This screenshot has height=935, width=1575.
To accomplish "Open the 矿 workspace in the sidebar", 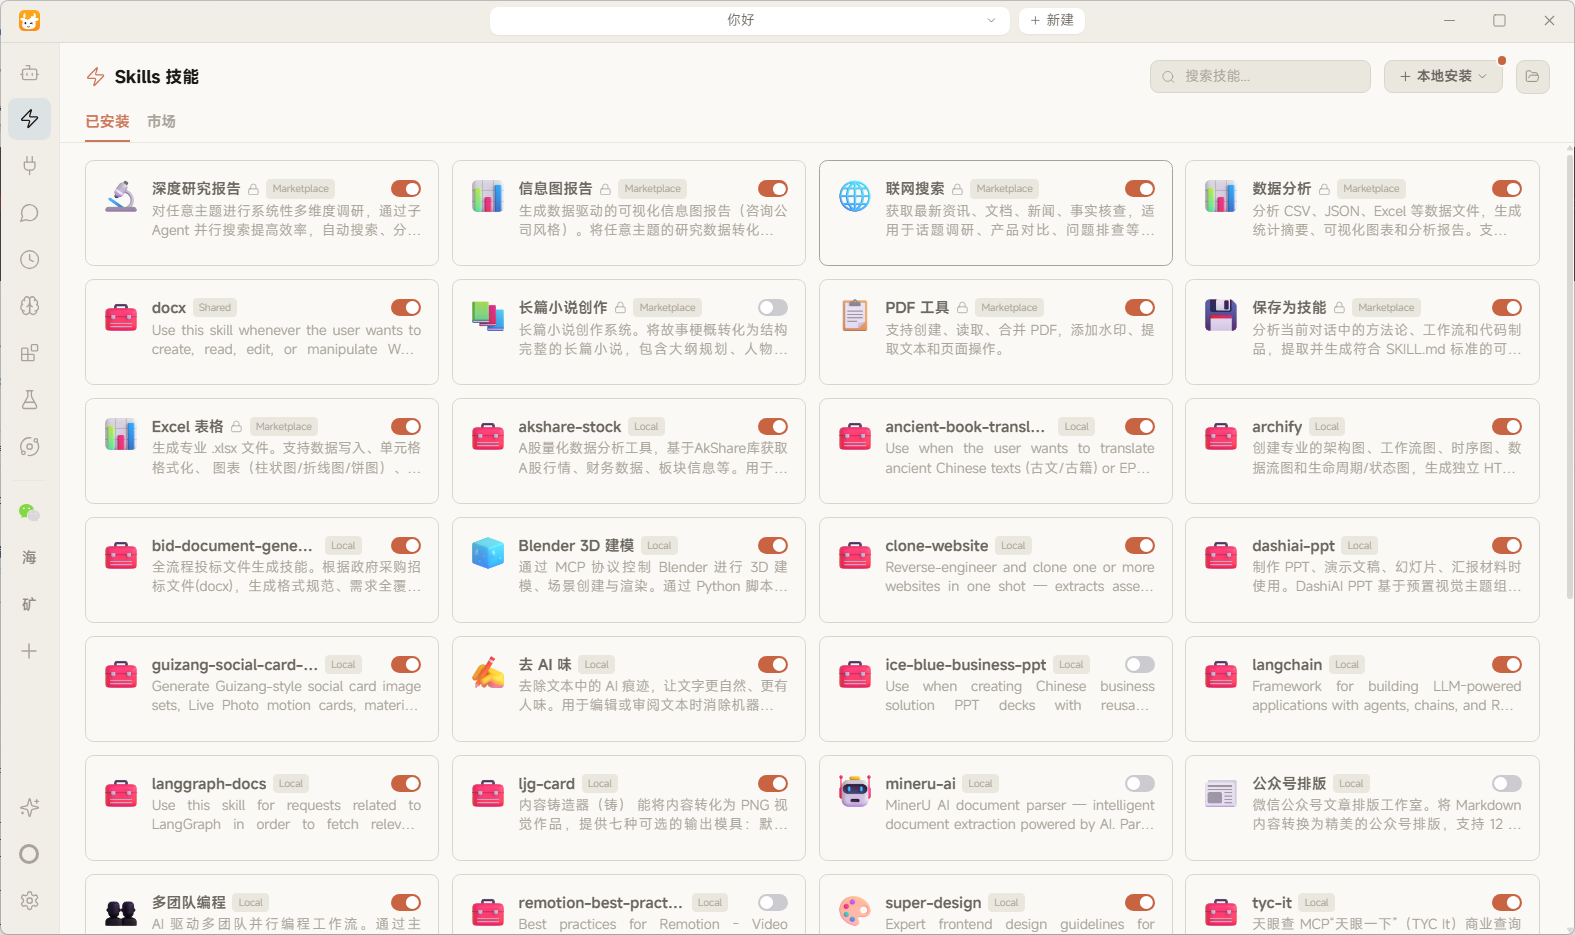I will tap(30, 604).
